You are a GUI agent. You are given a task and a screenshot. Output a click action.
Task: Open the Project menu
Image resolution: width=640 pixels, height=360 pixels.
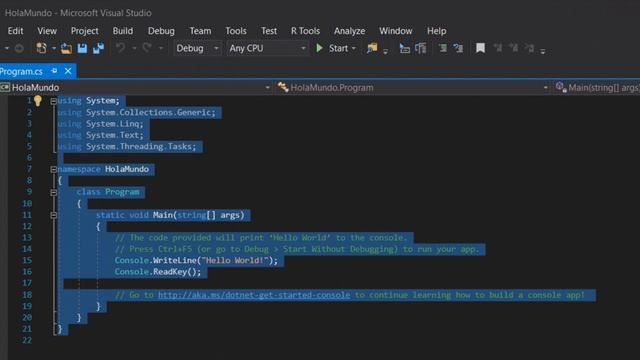coord(84,31)
